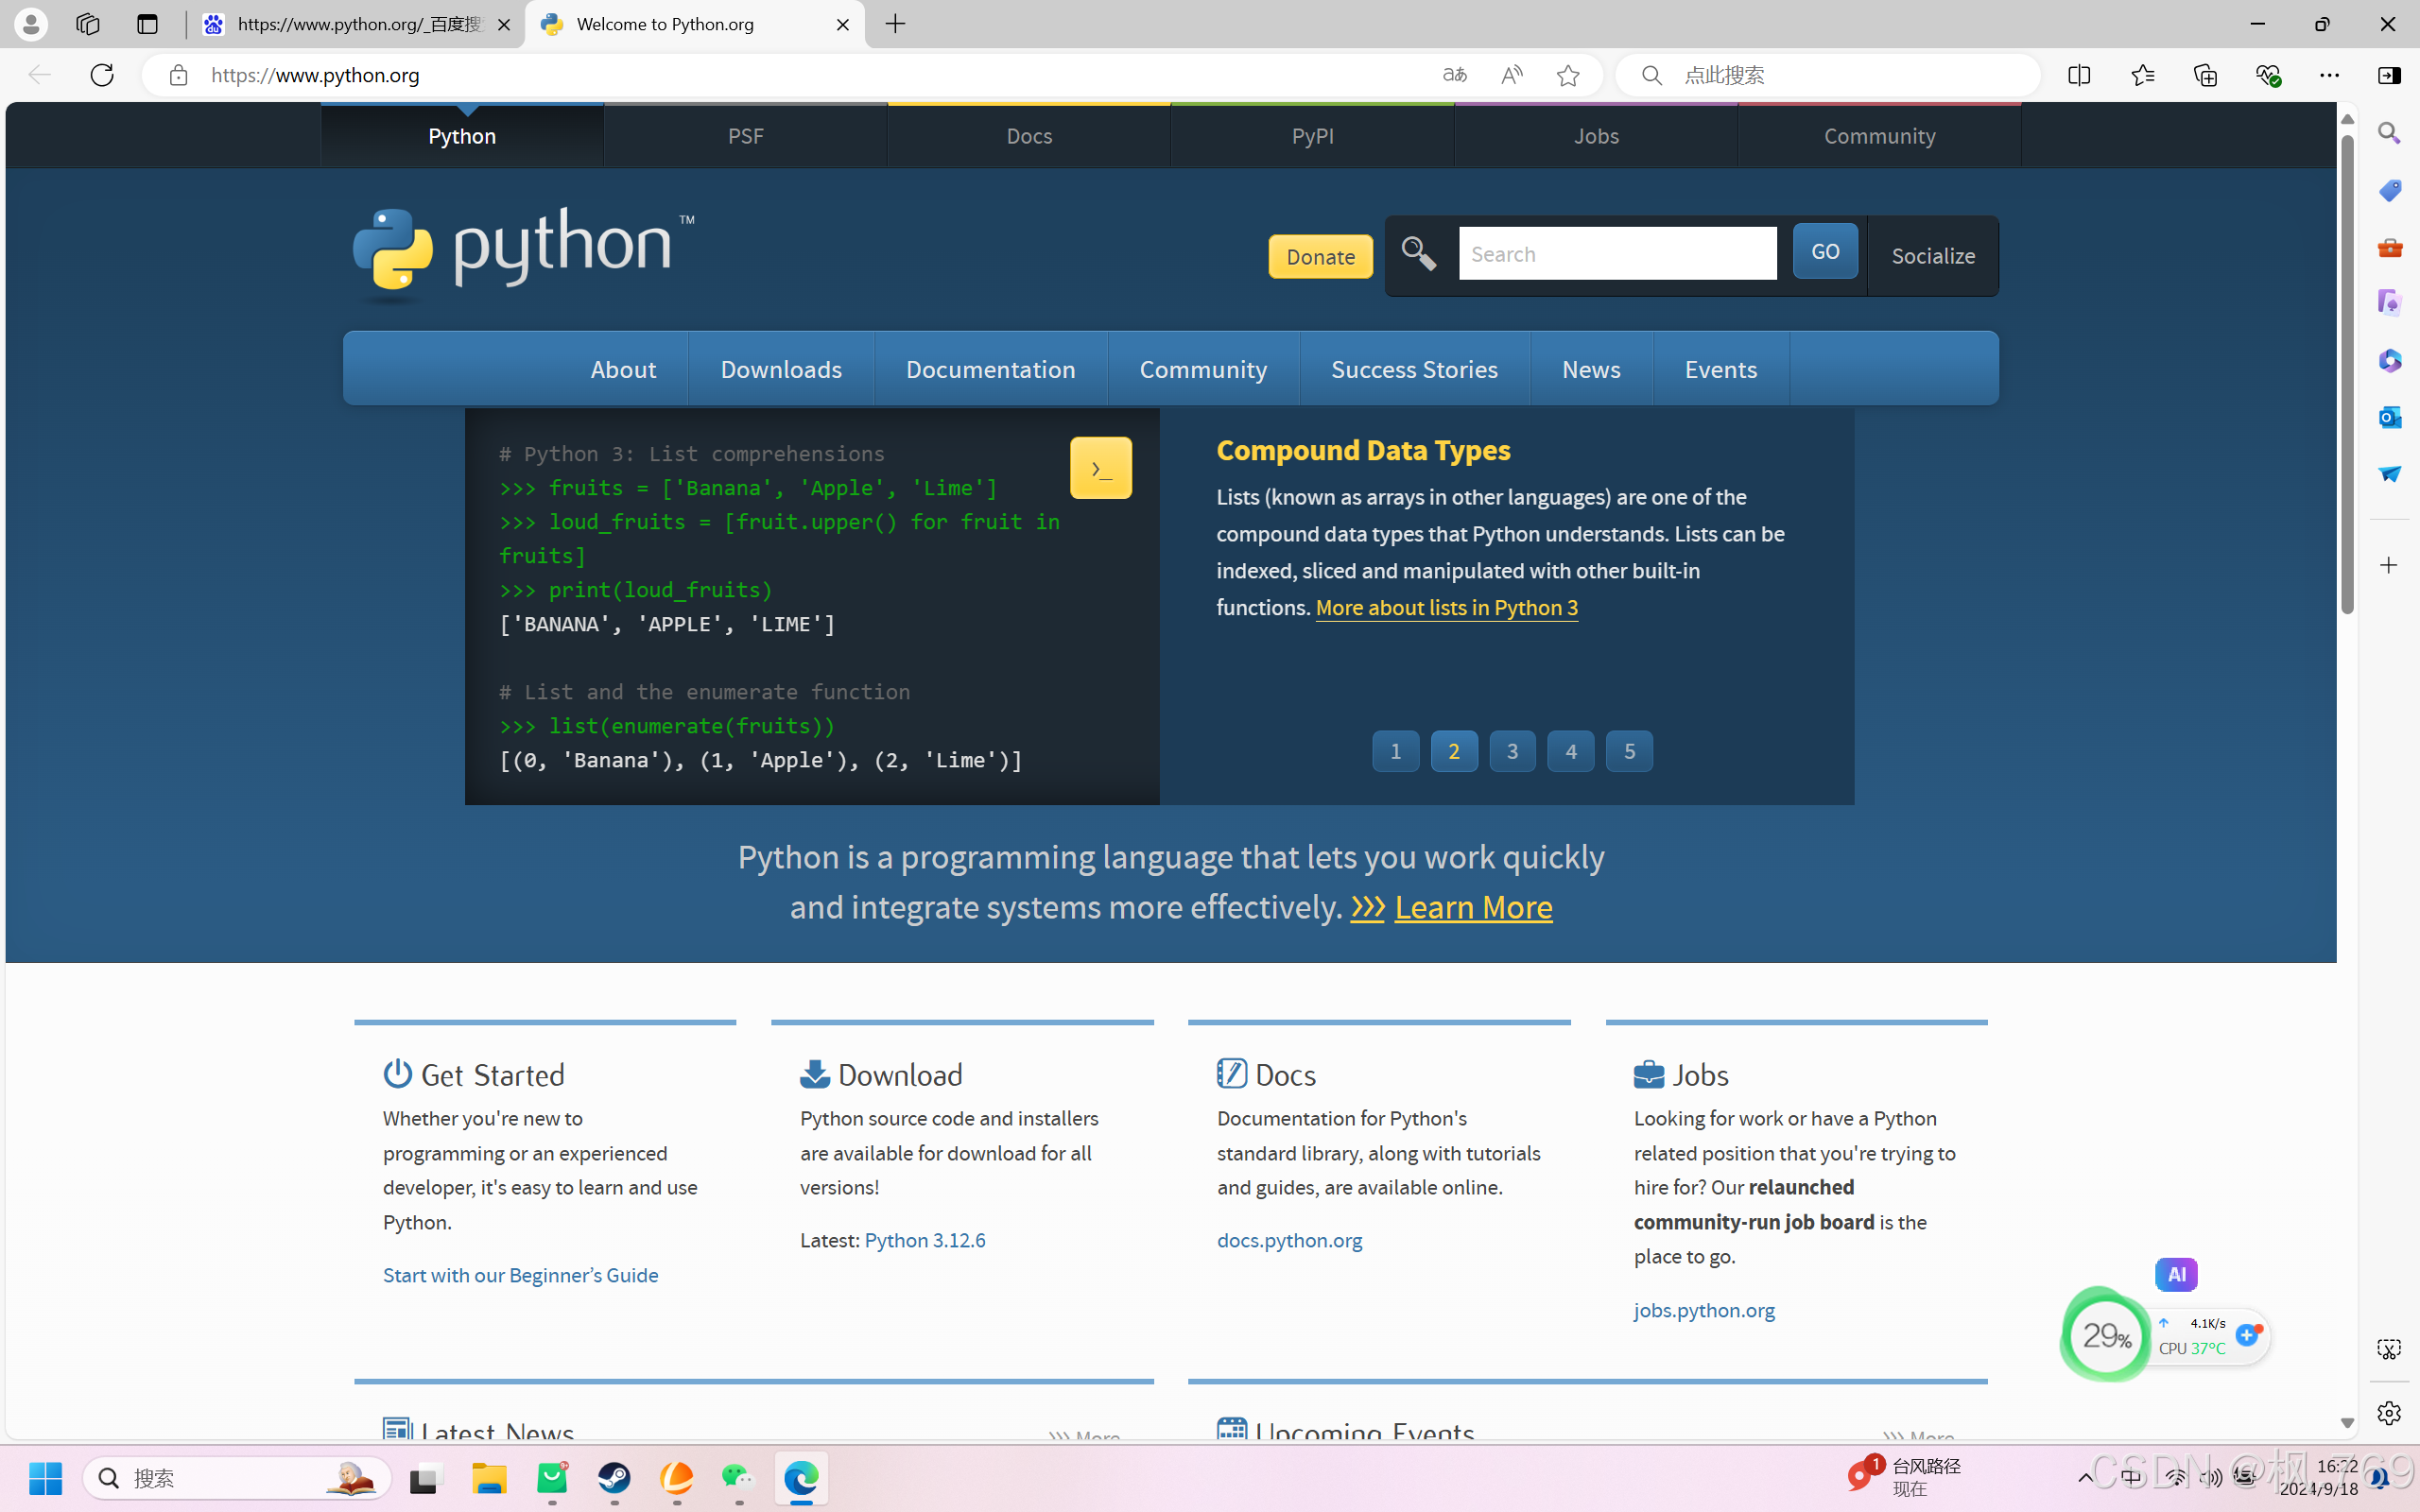The width and height of the screenshot is (2420, 1512).
Task: Toggle split screen view
Action: pyautogui.click(x=2079, y=75)
